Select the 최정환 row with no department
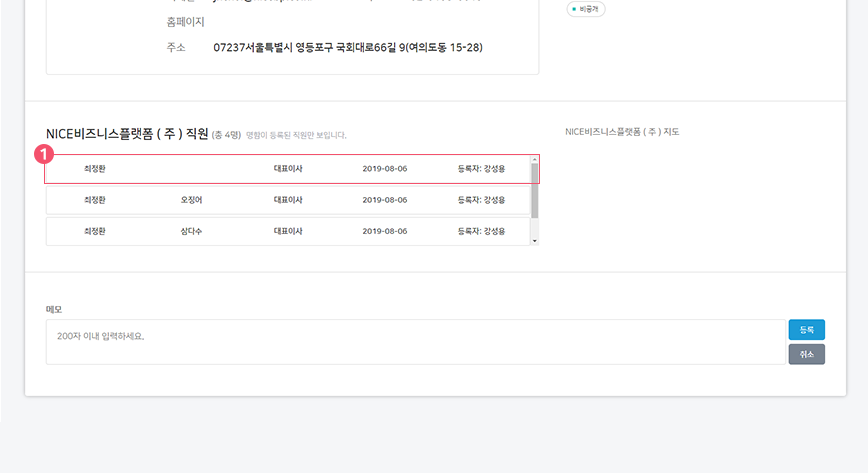 (288, 169)
